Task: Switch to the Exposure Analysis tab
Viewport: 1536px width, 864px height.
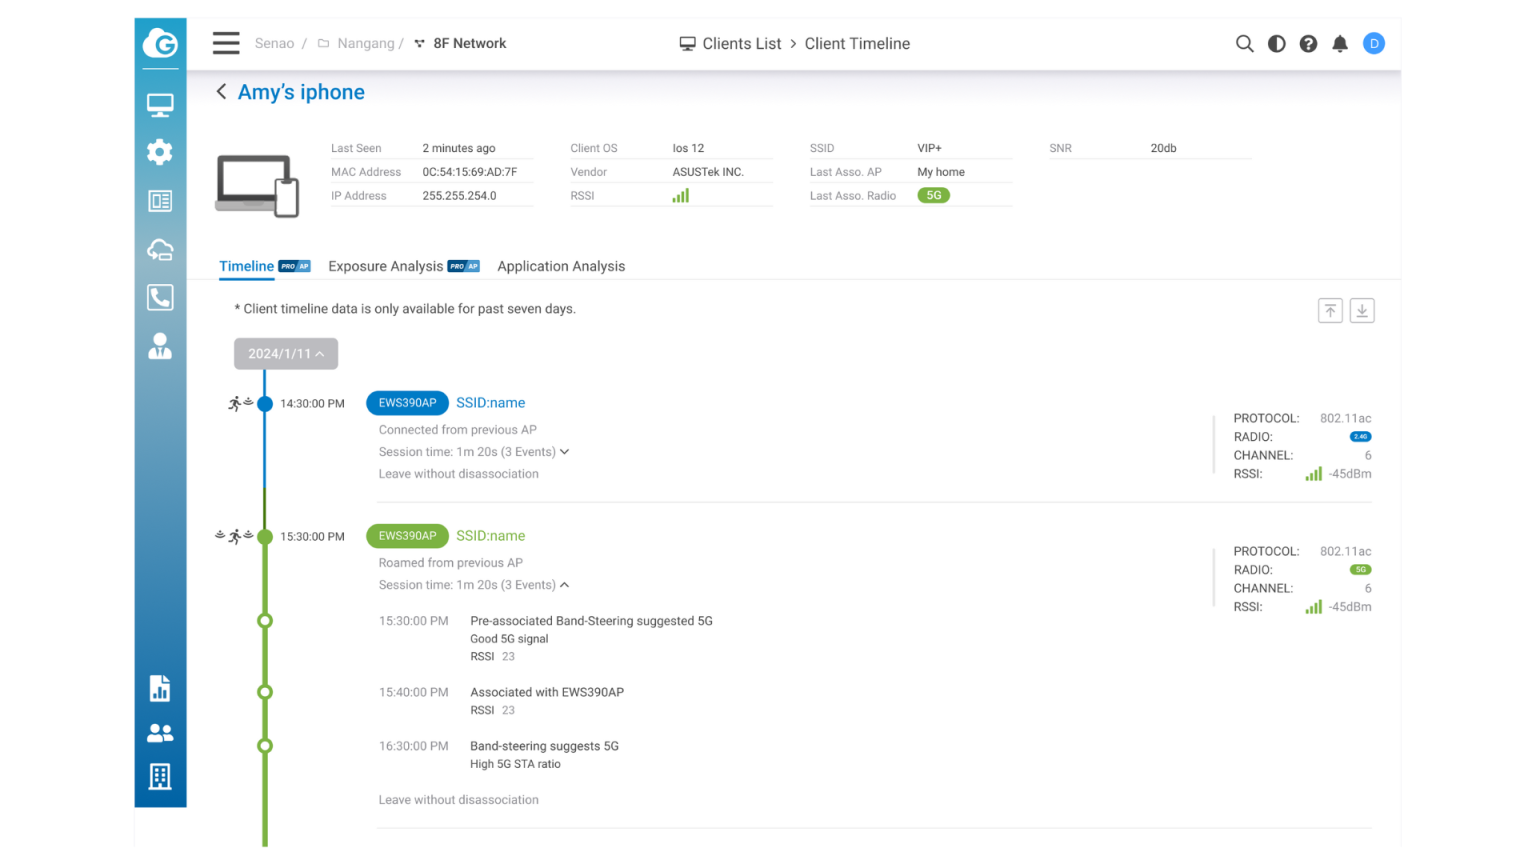Action: (x=385, y=266)
